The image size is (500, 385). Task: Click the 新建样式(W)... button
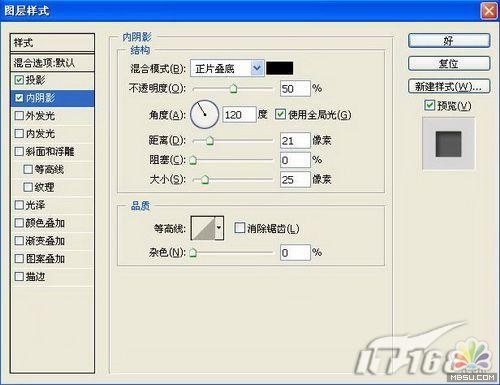pyautogui.click(x=449, y=86)
